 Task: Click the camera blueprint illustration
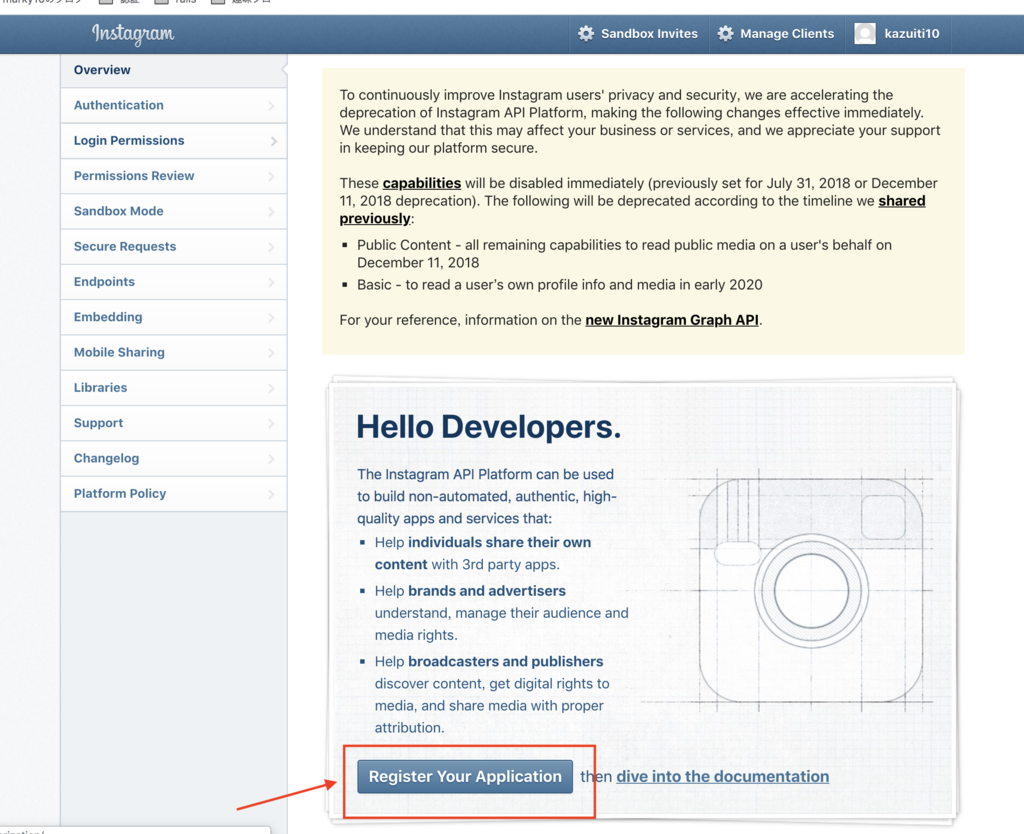pyautogui.click(x=810, y=590)
